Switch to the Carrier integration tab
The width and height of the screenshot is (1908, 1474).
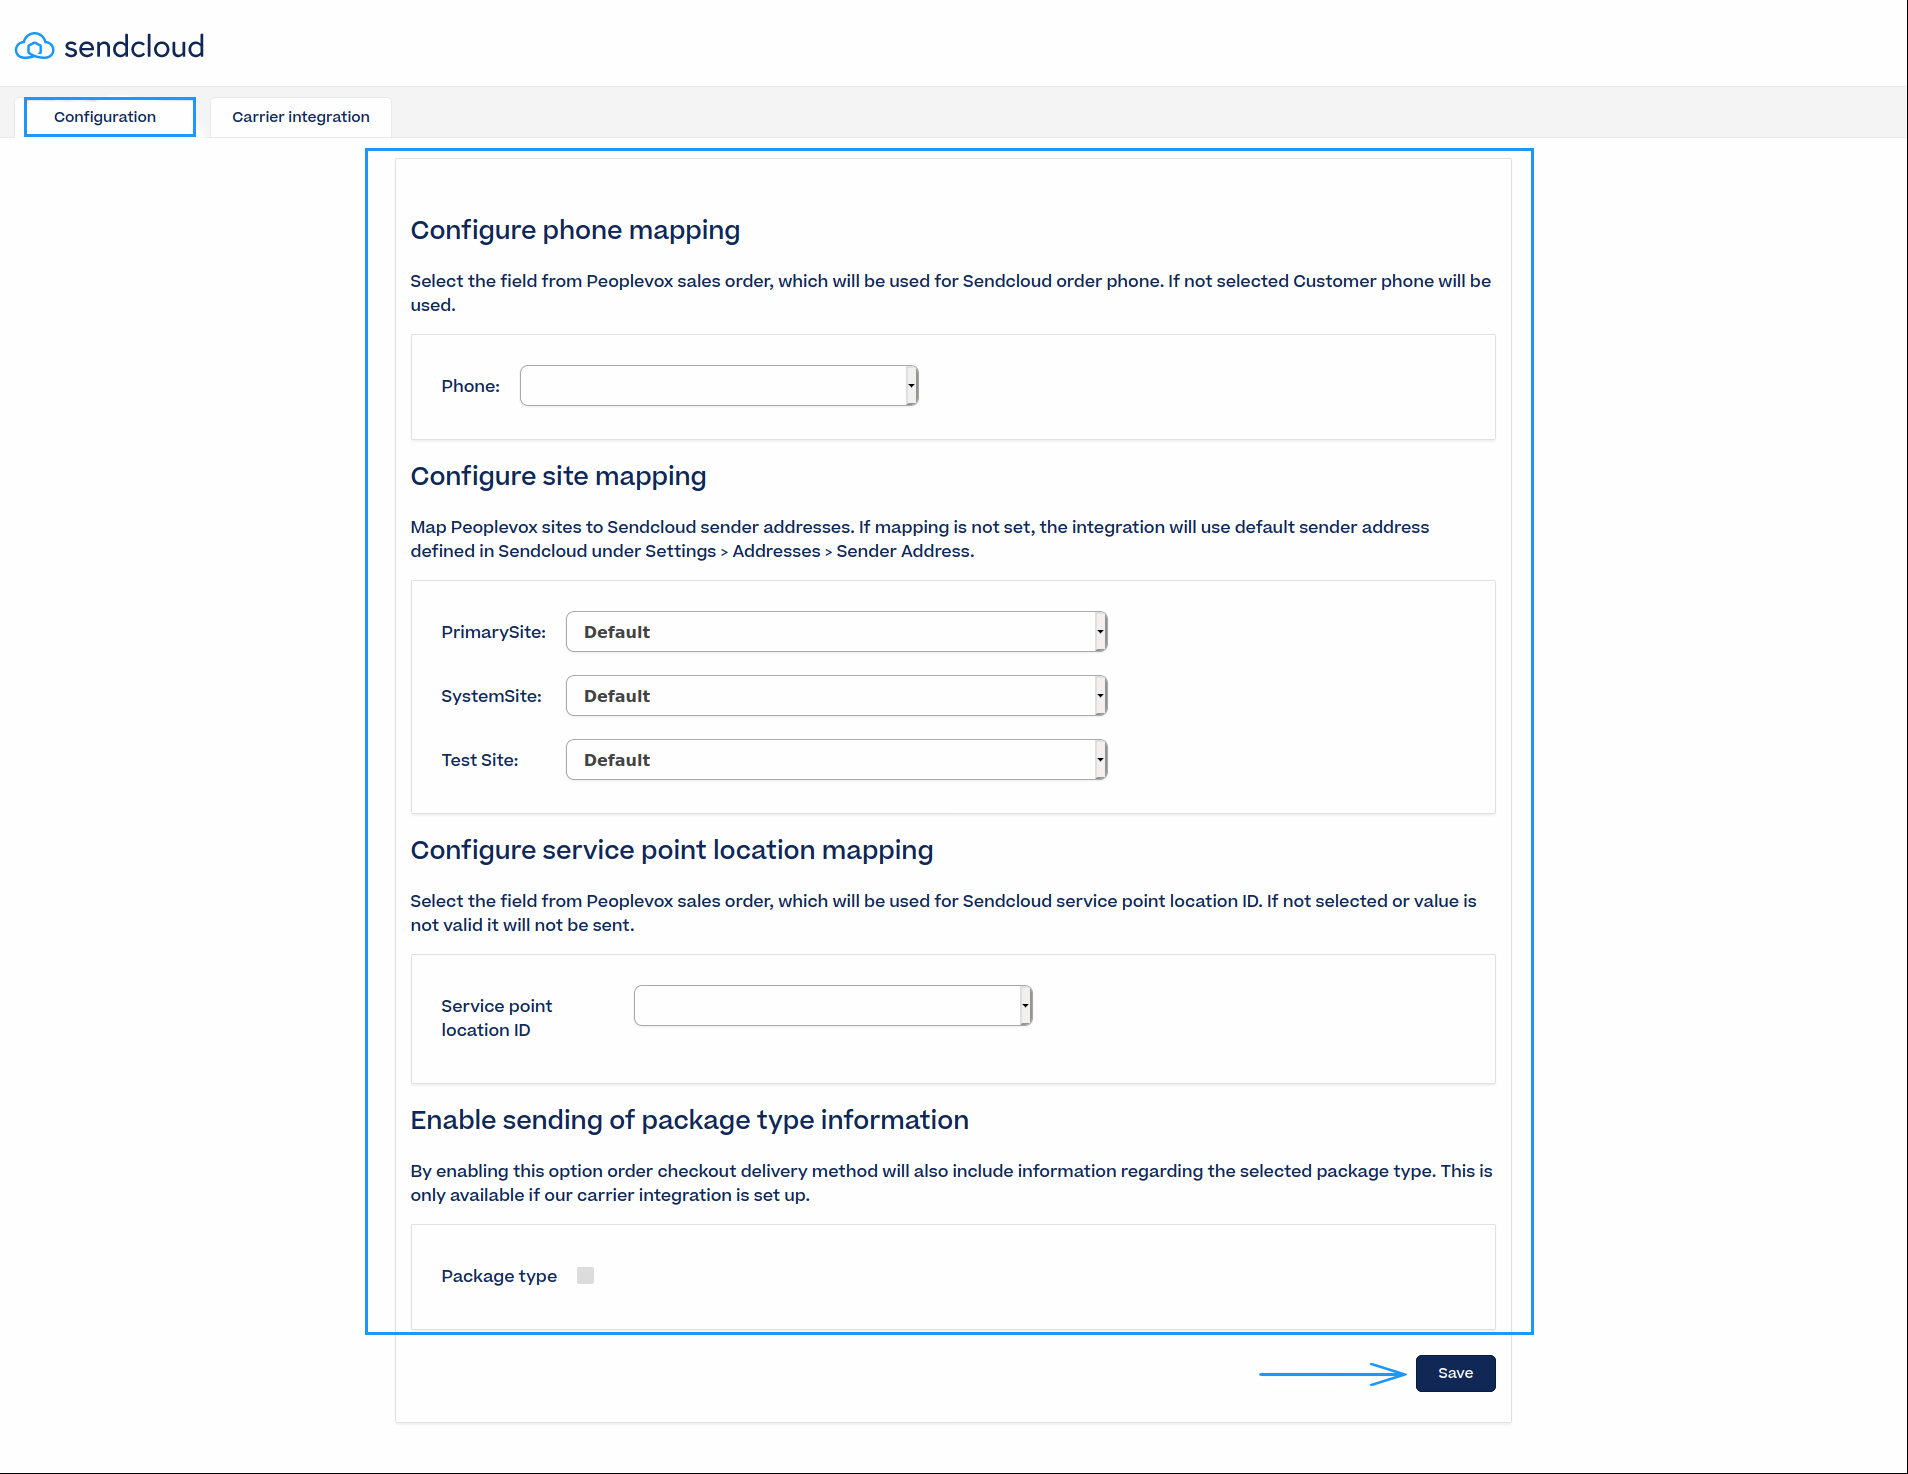301,117
